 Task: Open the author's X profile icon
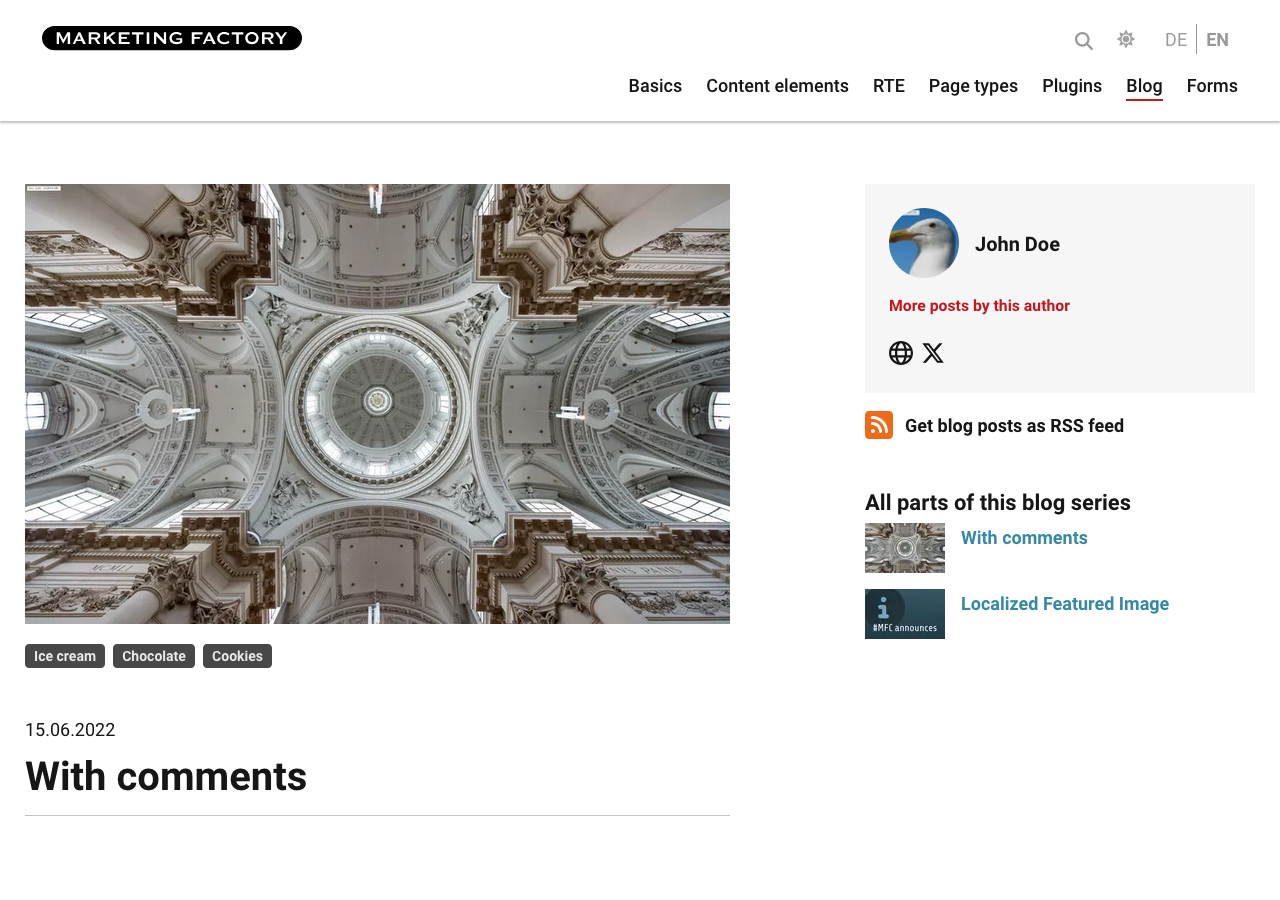click(933, 353)
